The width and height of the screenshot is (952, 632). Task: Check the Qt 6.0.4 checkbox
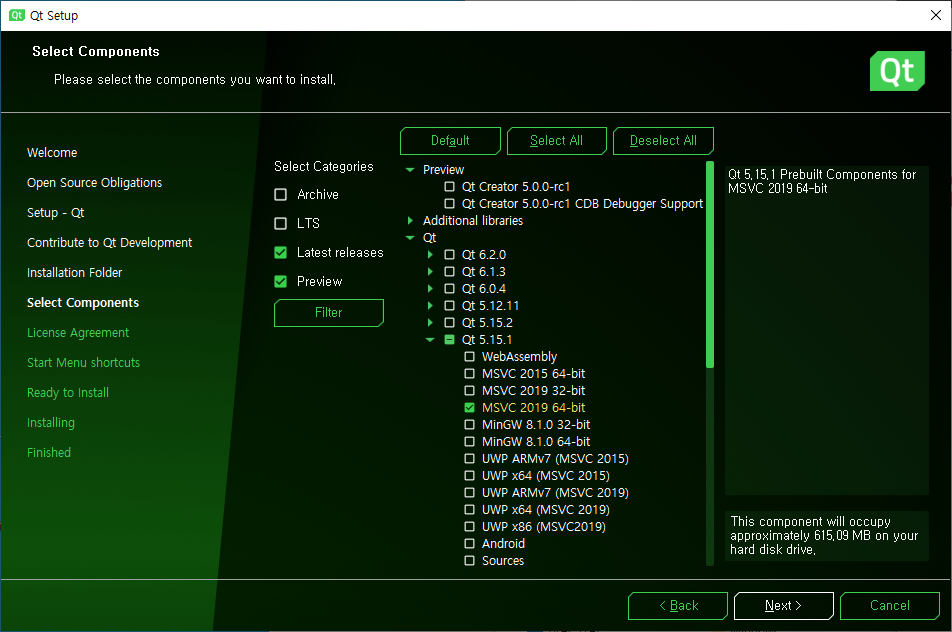point(449,288)
